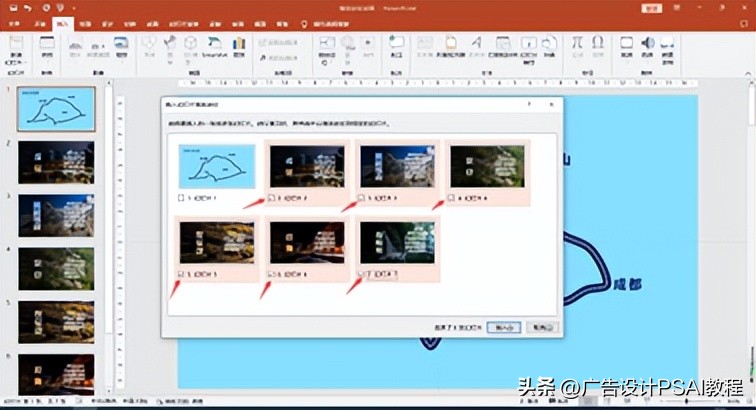Click the 3D Models cube icon

click(190, 42)
